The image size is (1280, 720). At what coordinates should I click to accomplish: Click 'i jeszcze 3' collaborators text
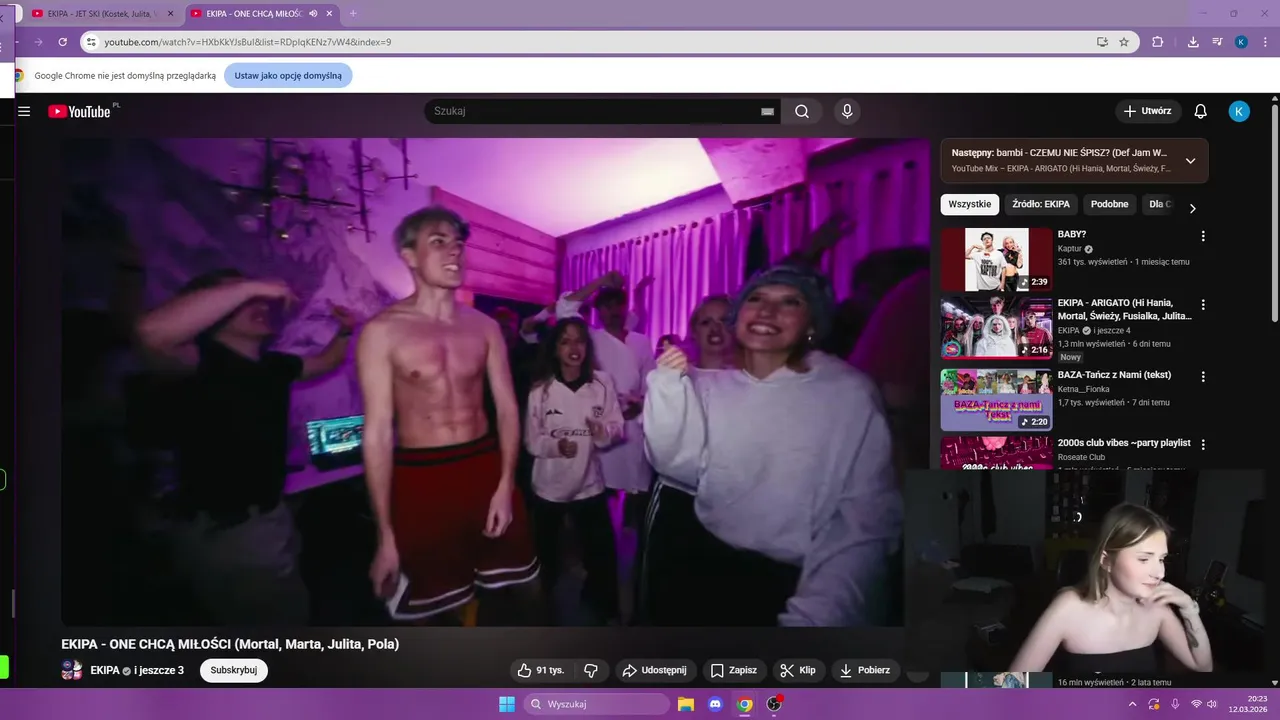point(159,670)
